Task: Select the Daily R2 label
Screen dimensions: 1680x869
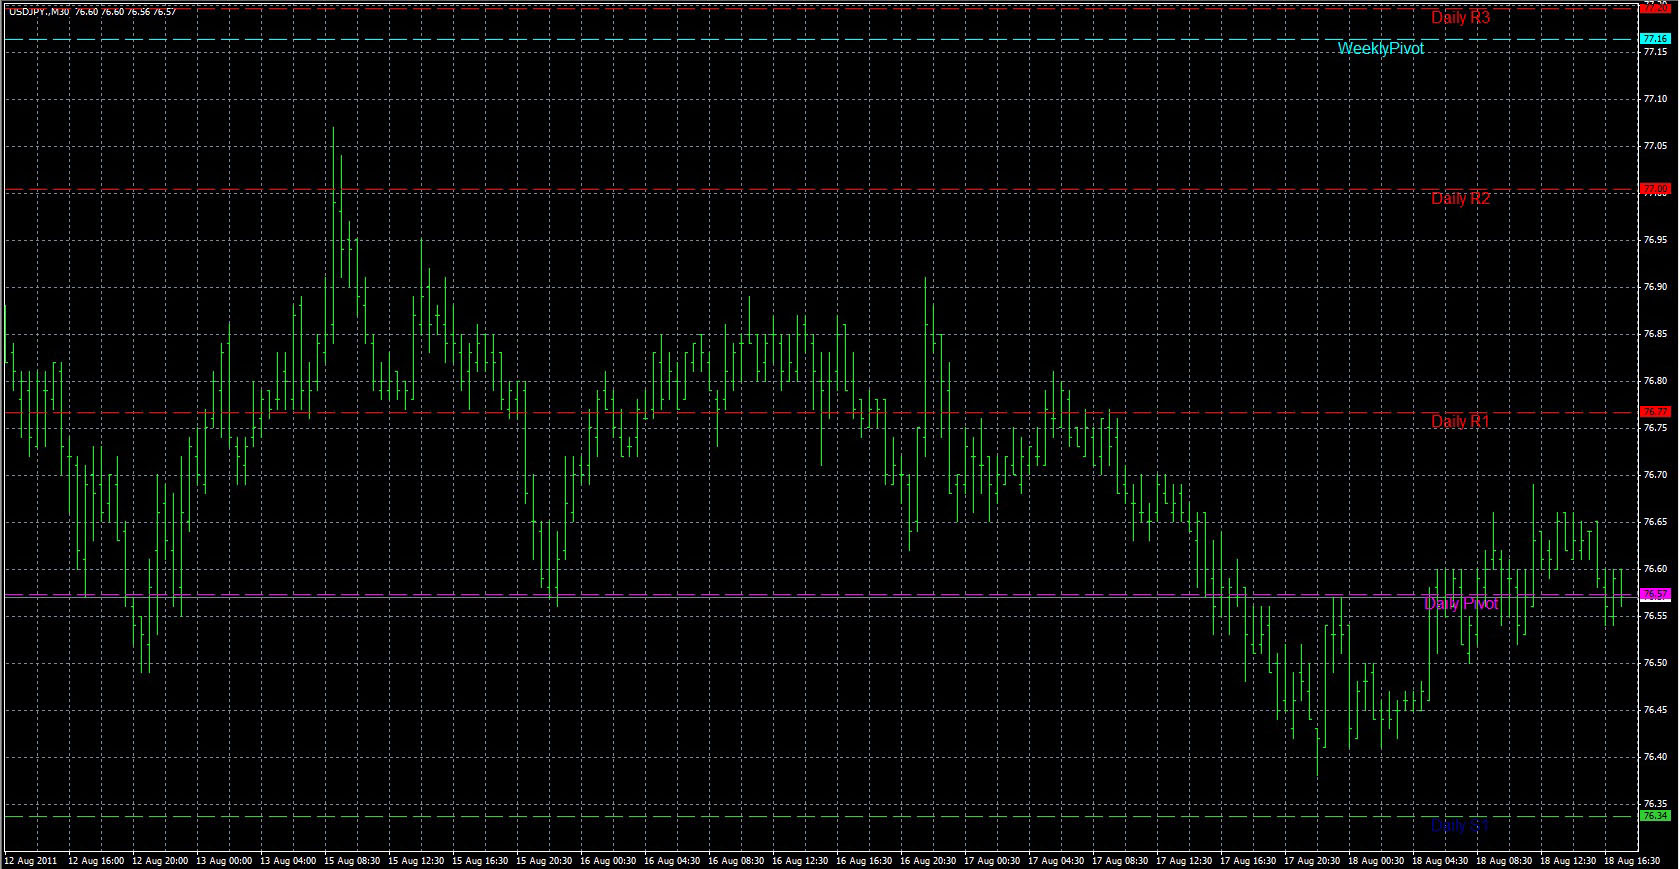Action: pos(1460,198)
